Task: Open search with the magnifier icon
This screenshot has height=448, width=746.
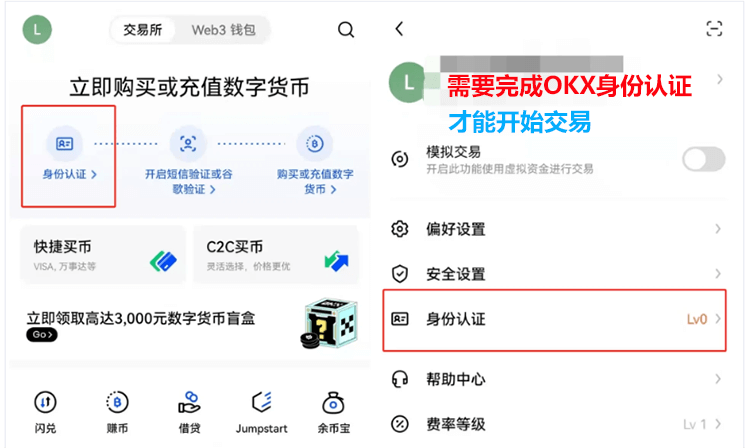Action: click(346, 29)
